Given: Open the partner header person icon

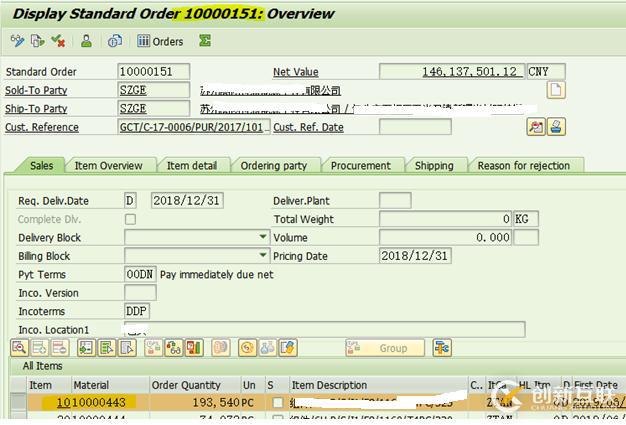Looking at the screenshot, I should 87,41.
